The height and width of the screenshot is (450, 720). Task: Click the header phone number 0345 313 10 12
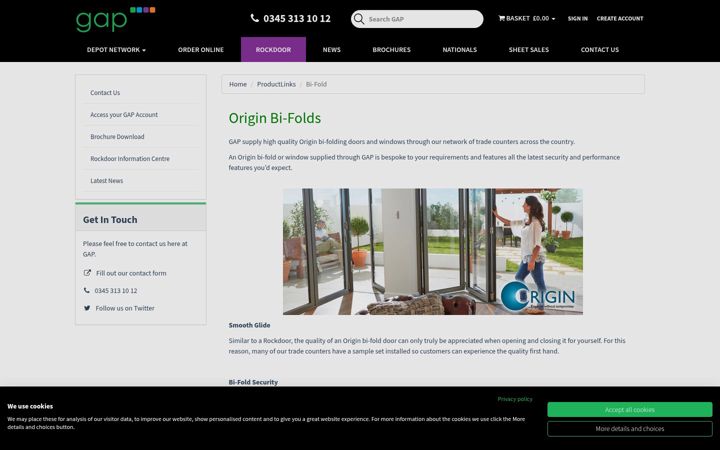(x=297, y=18)
